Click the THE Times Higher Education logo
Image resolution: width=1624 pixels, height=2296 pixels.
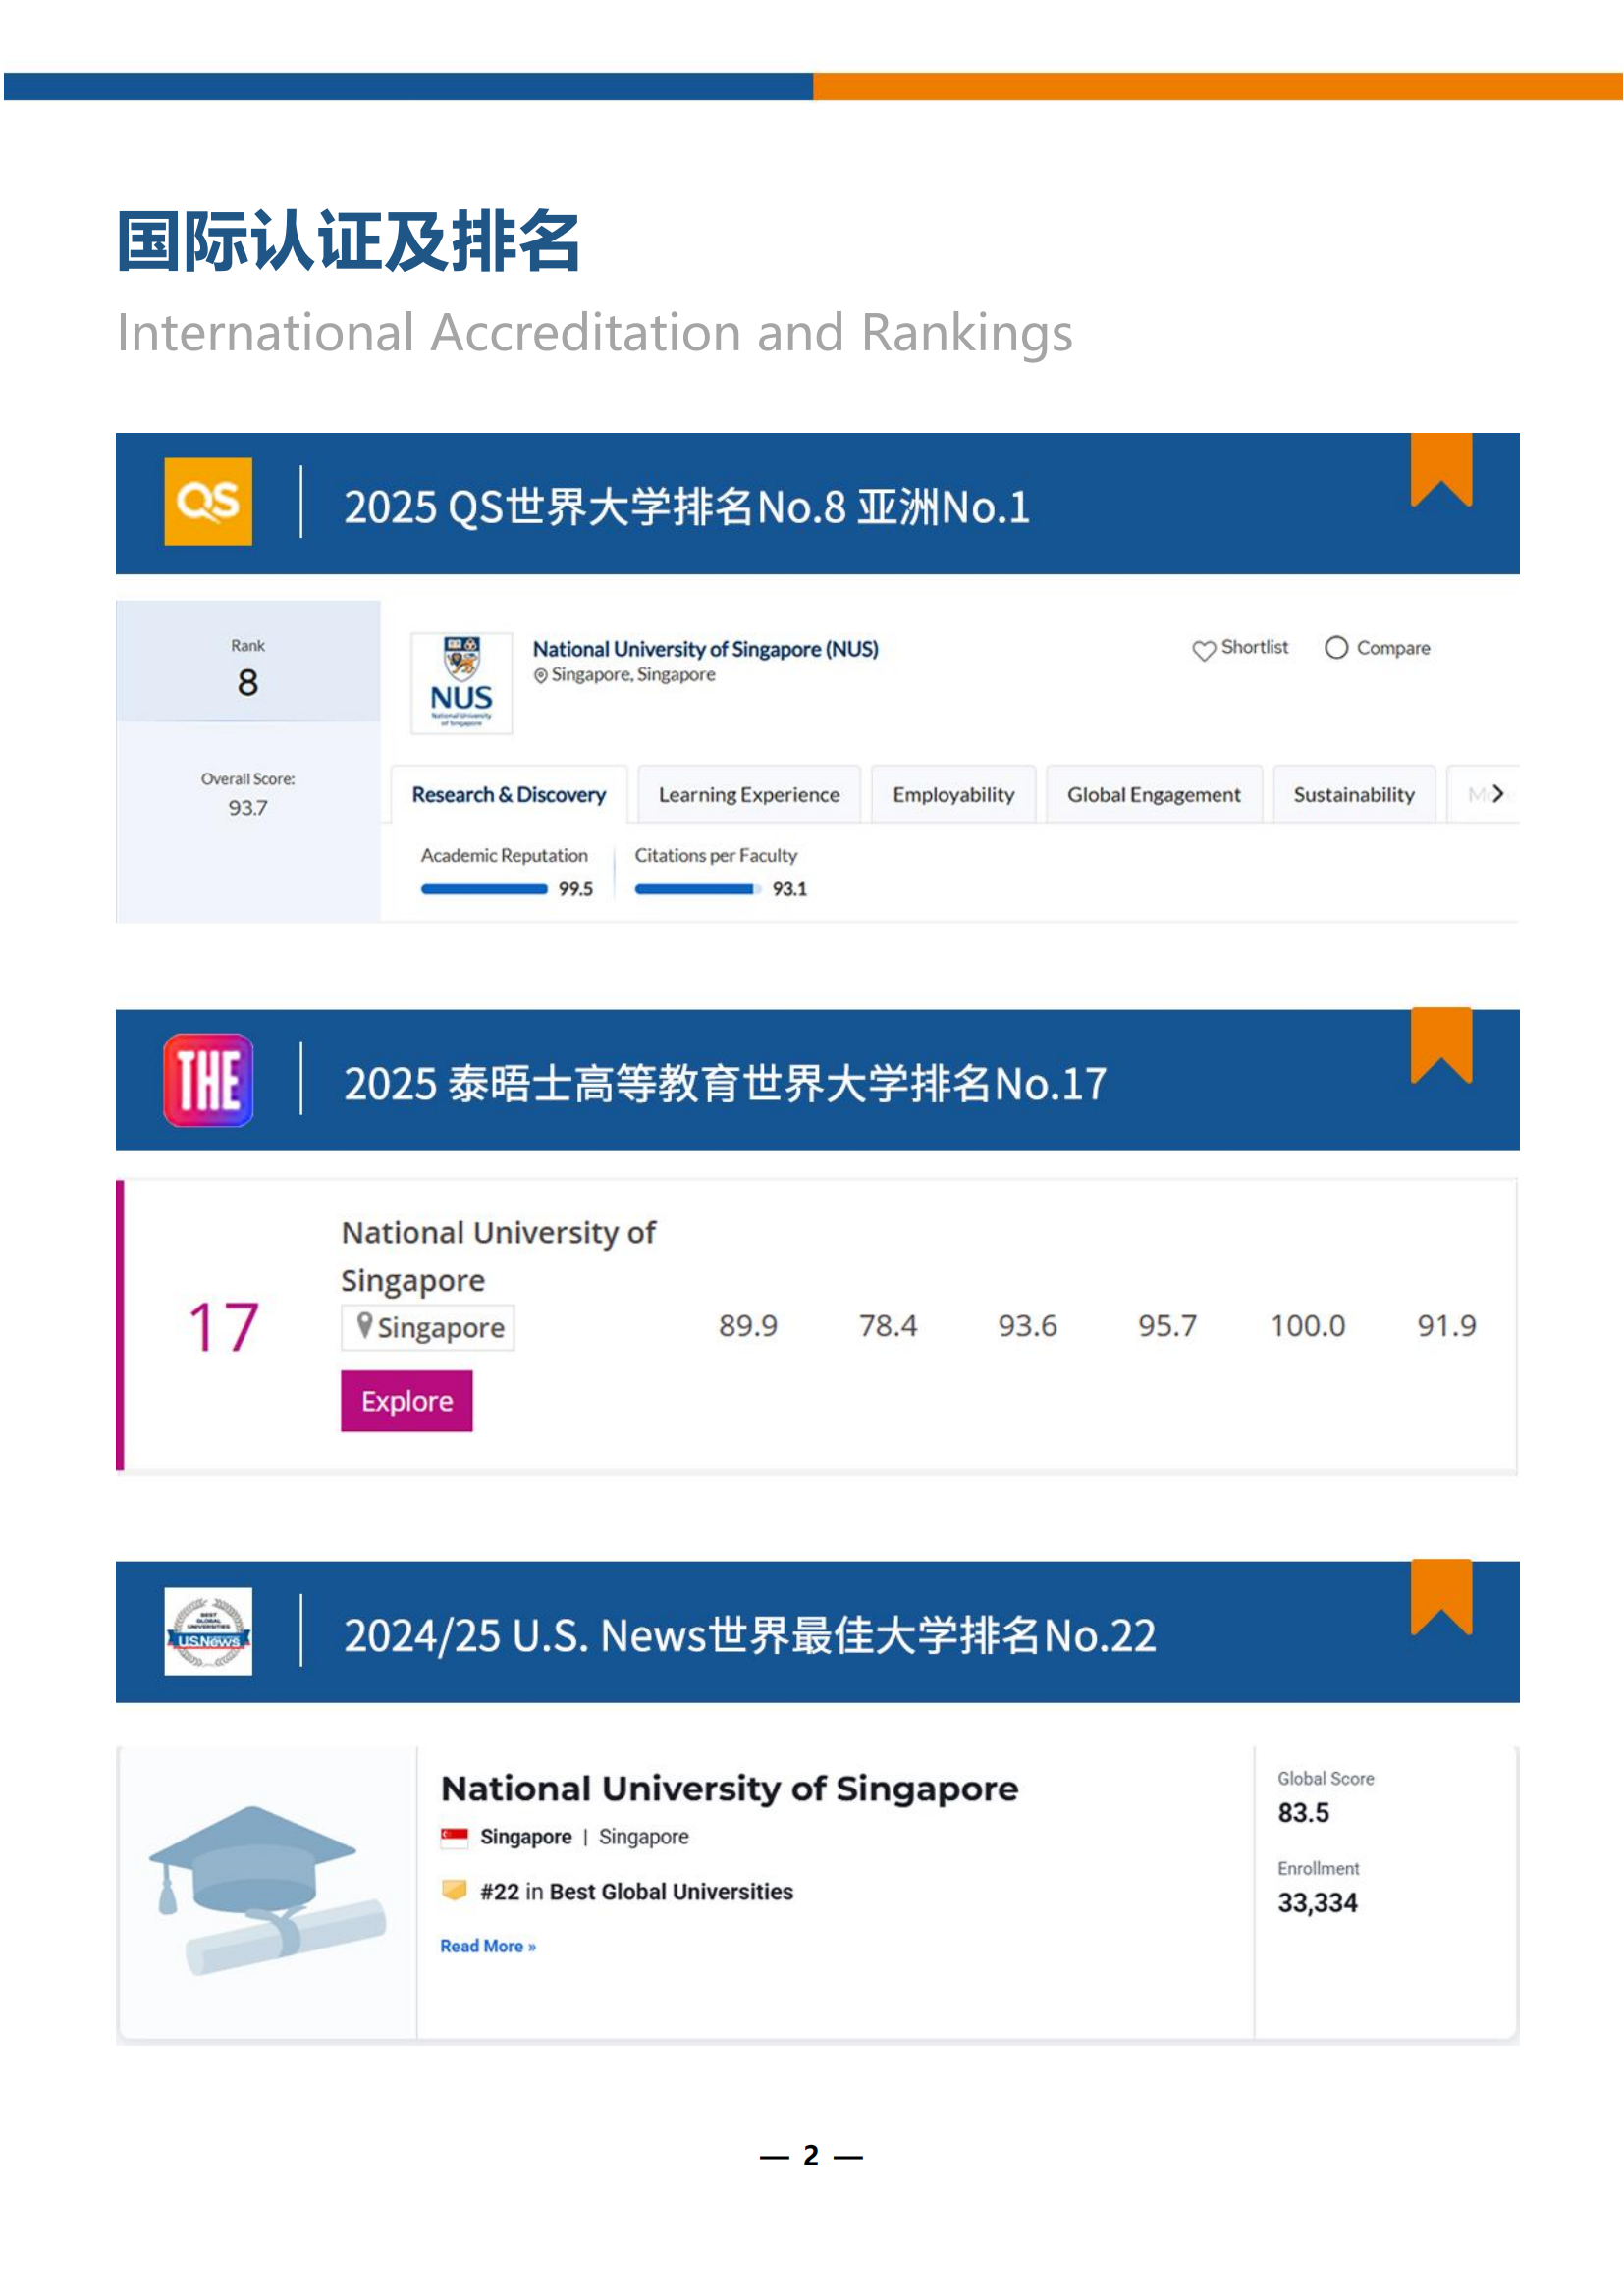(208, 1080)
